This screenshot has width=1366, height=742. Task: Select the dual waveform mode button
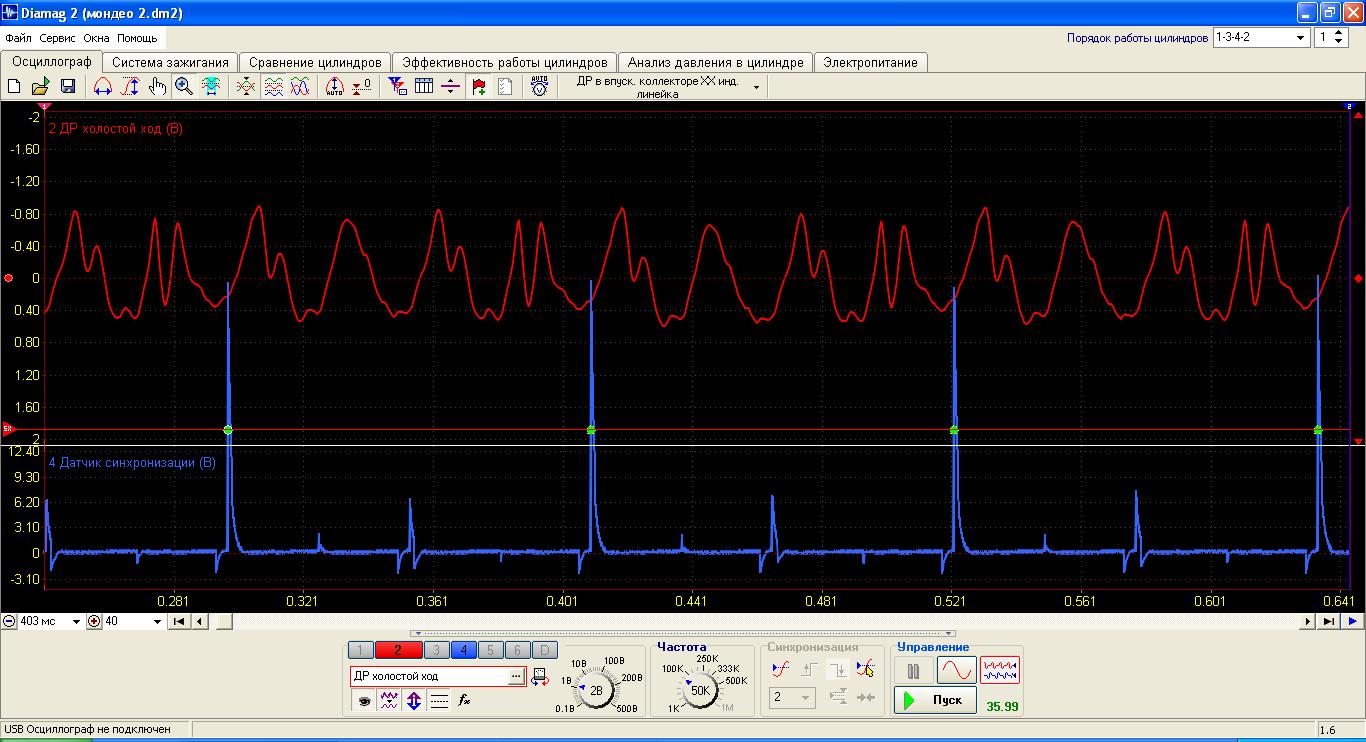coord(1000,671)
